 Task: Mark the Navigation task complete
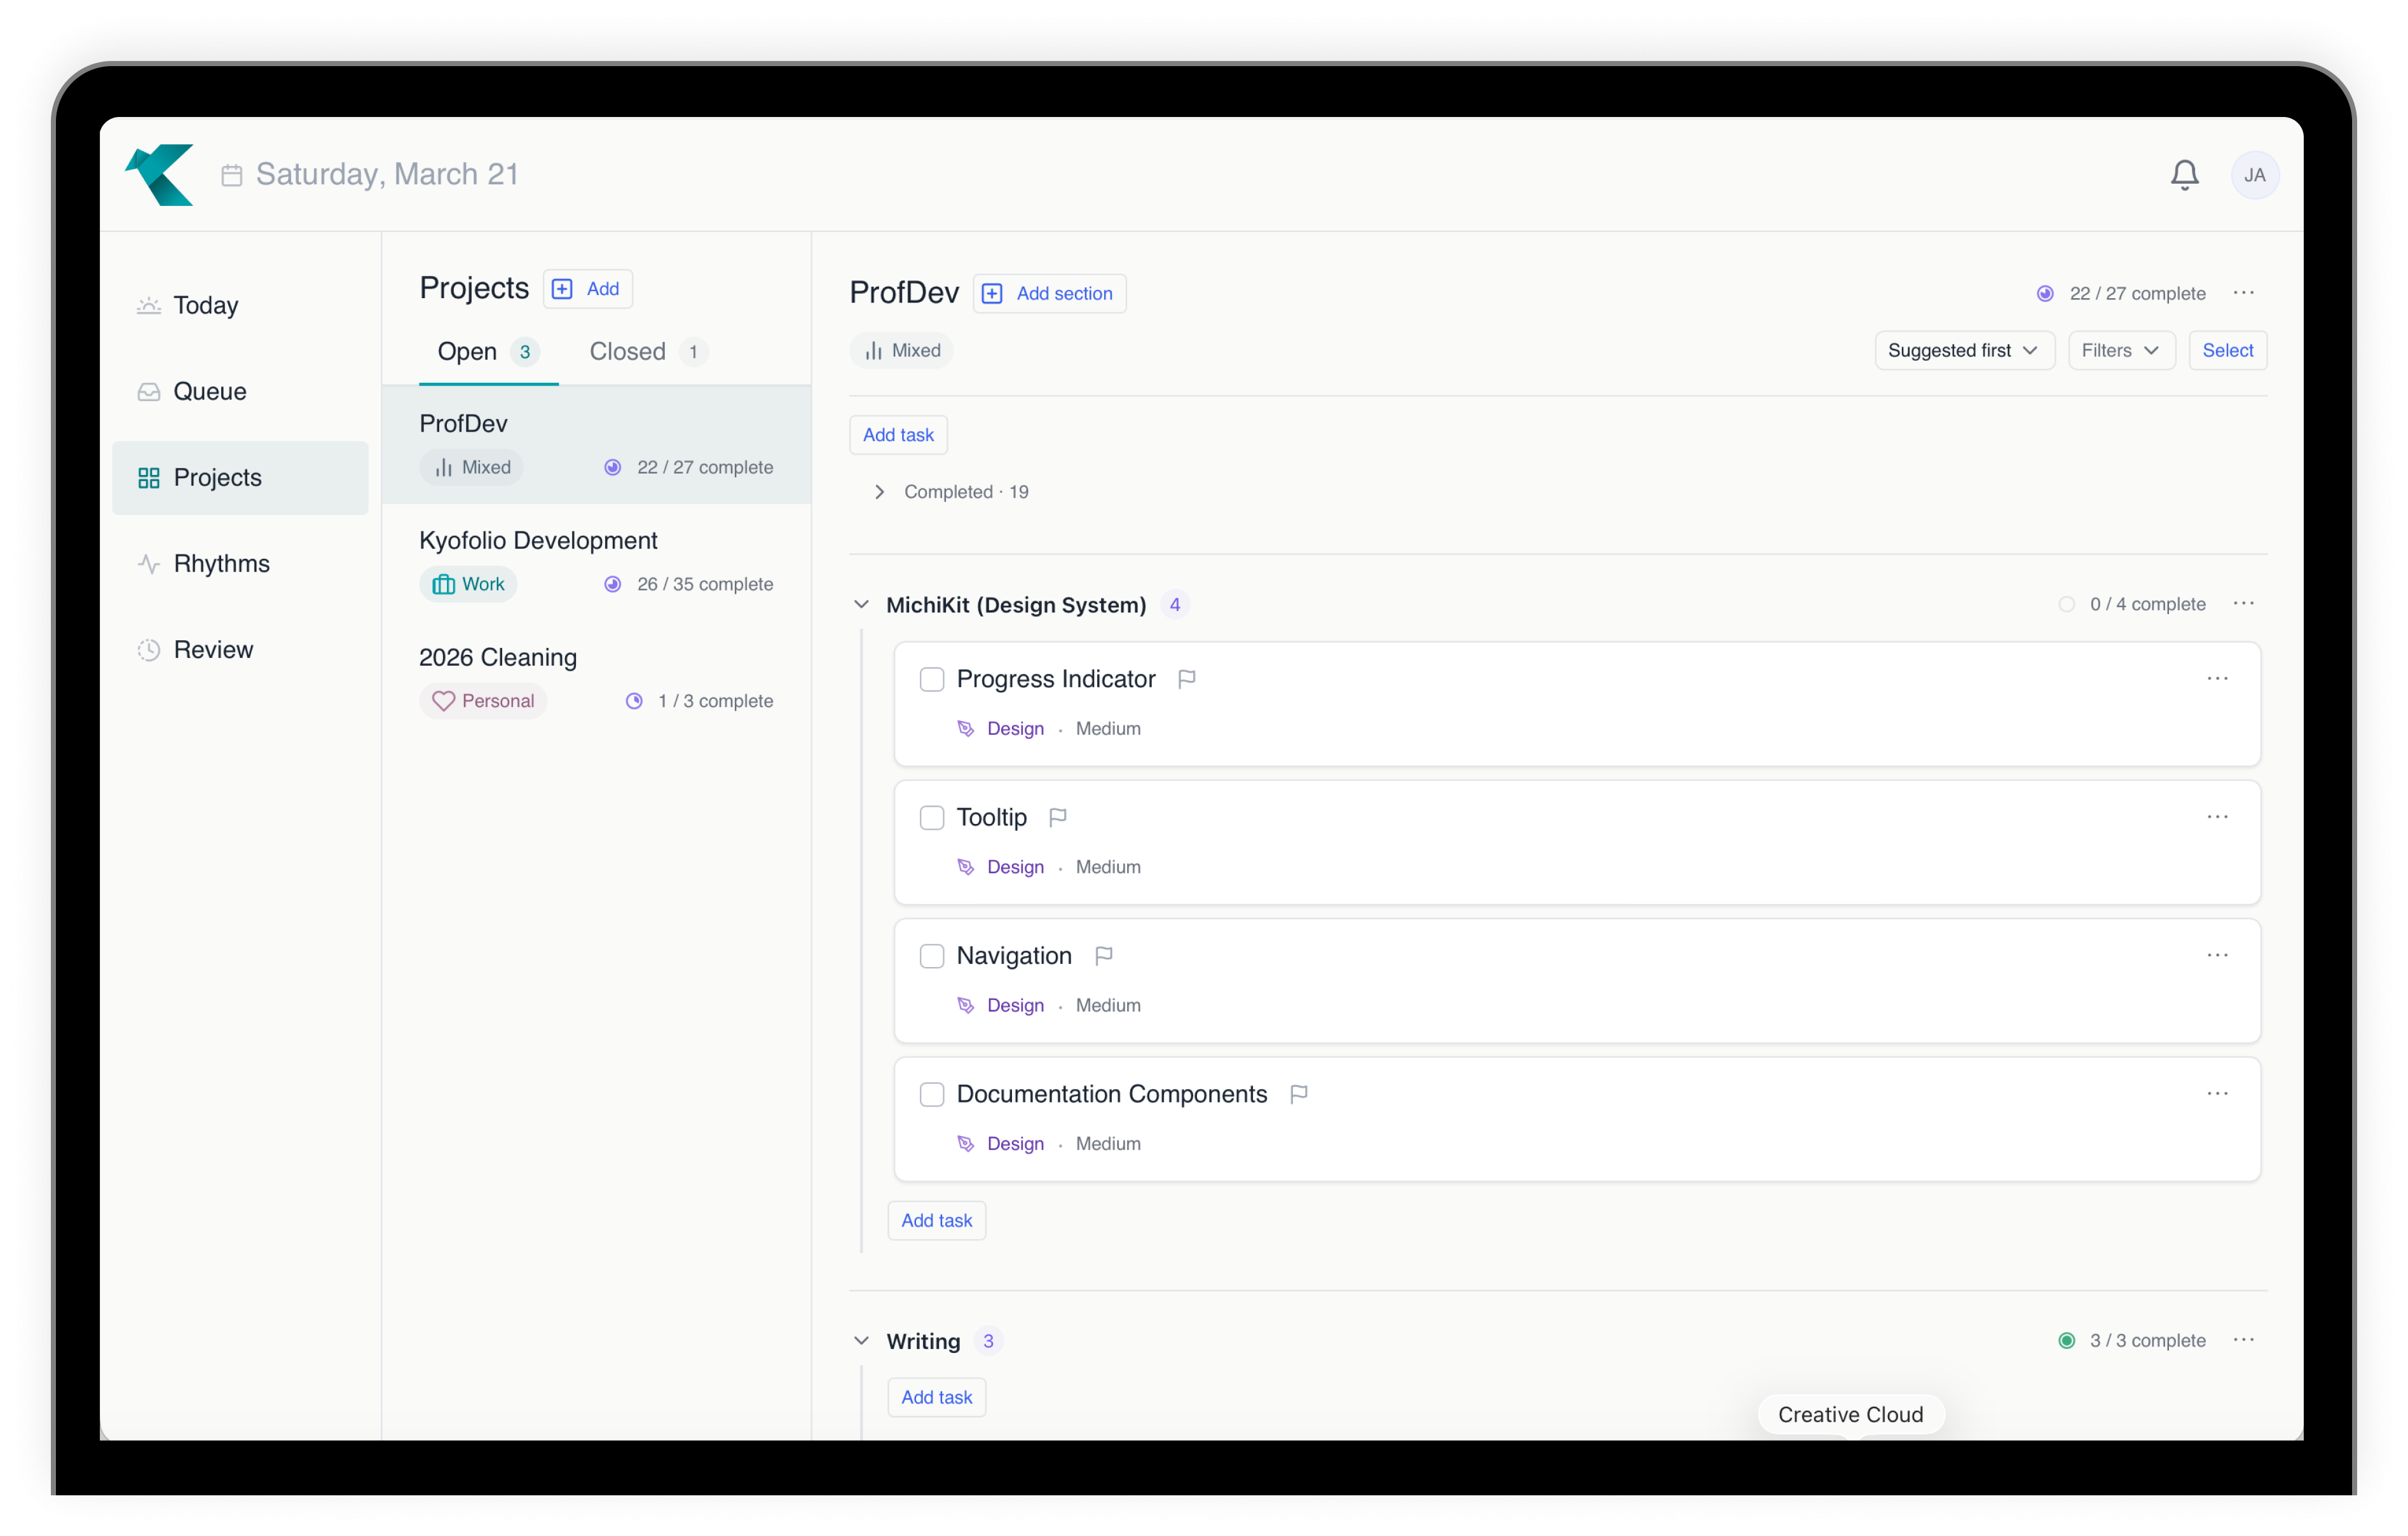pos(931,956)
